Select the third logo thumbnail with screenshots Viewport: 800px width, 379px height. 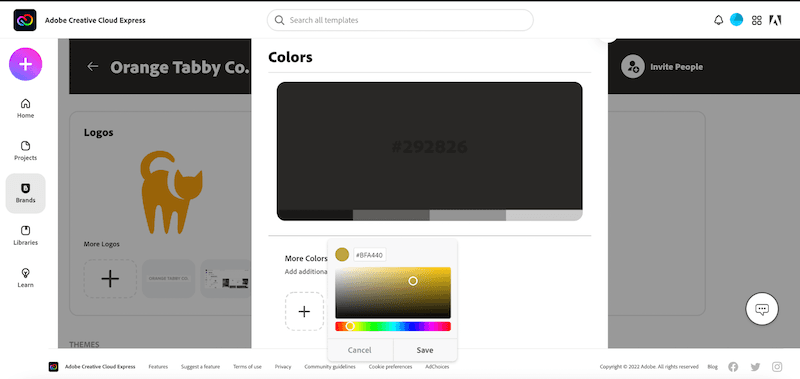(x=227, y=279)
